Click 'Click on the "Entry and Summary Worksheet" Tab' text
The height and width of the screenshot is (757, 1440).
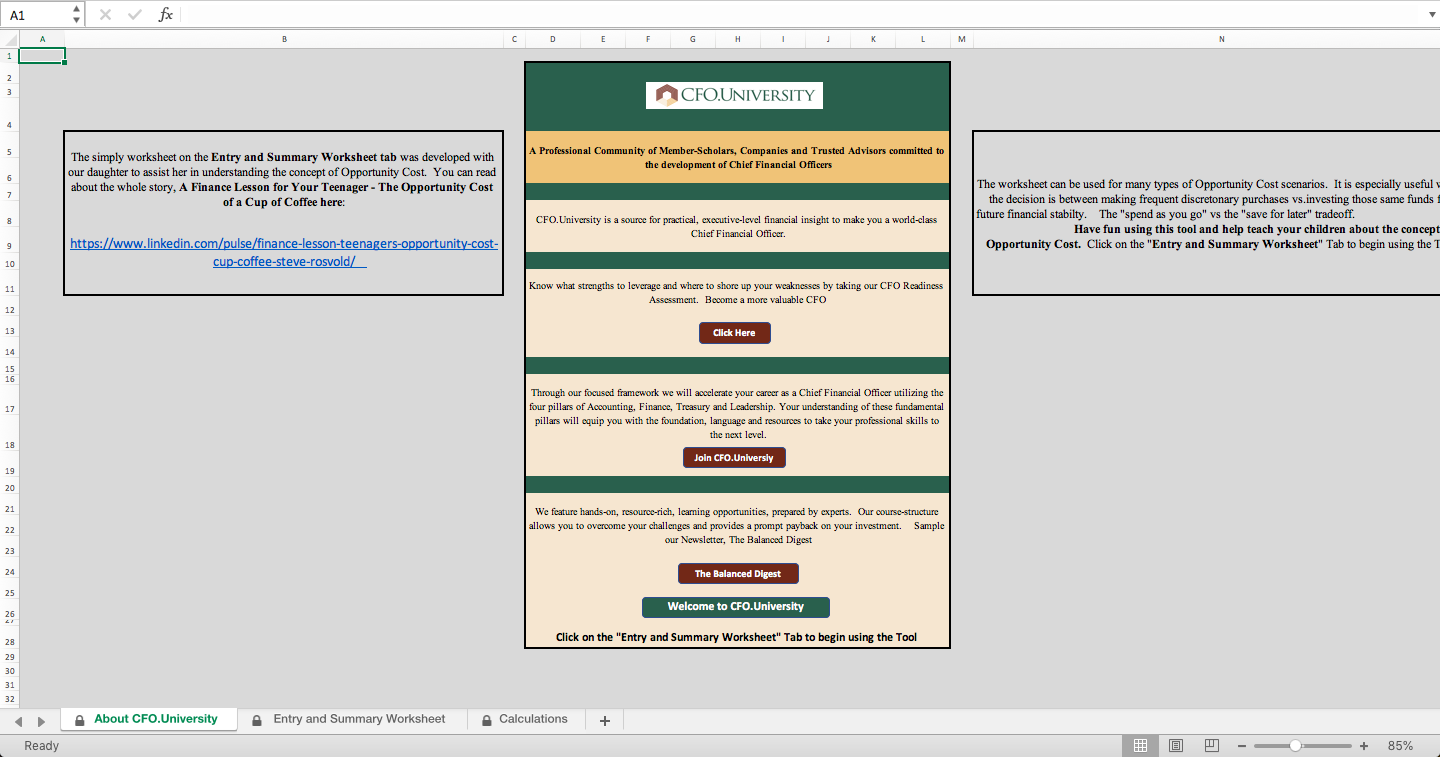[736, 637]
